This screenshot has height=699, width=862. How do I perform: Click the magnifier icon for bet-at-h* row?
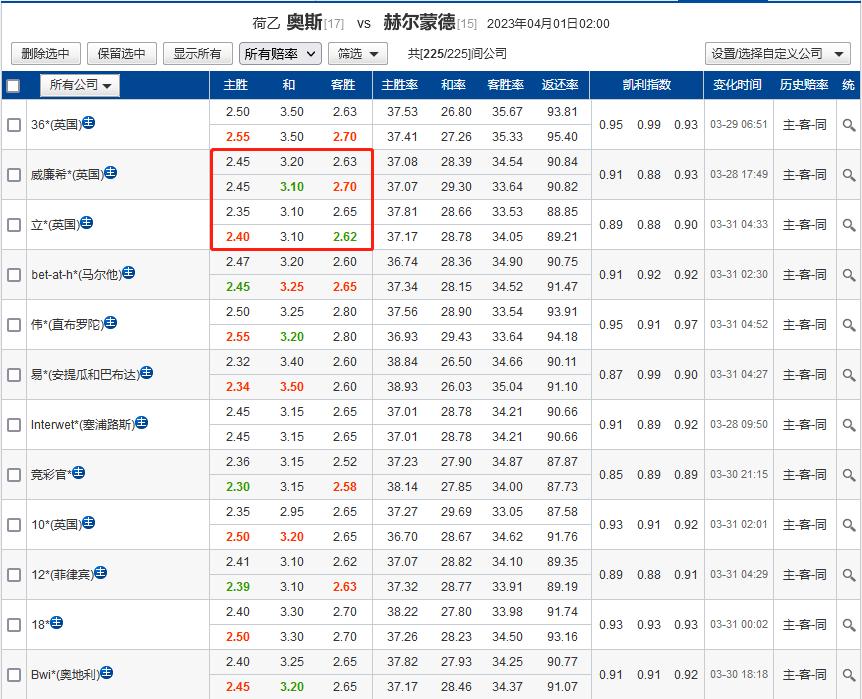click(x=849, y=274)
